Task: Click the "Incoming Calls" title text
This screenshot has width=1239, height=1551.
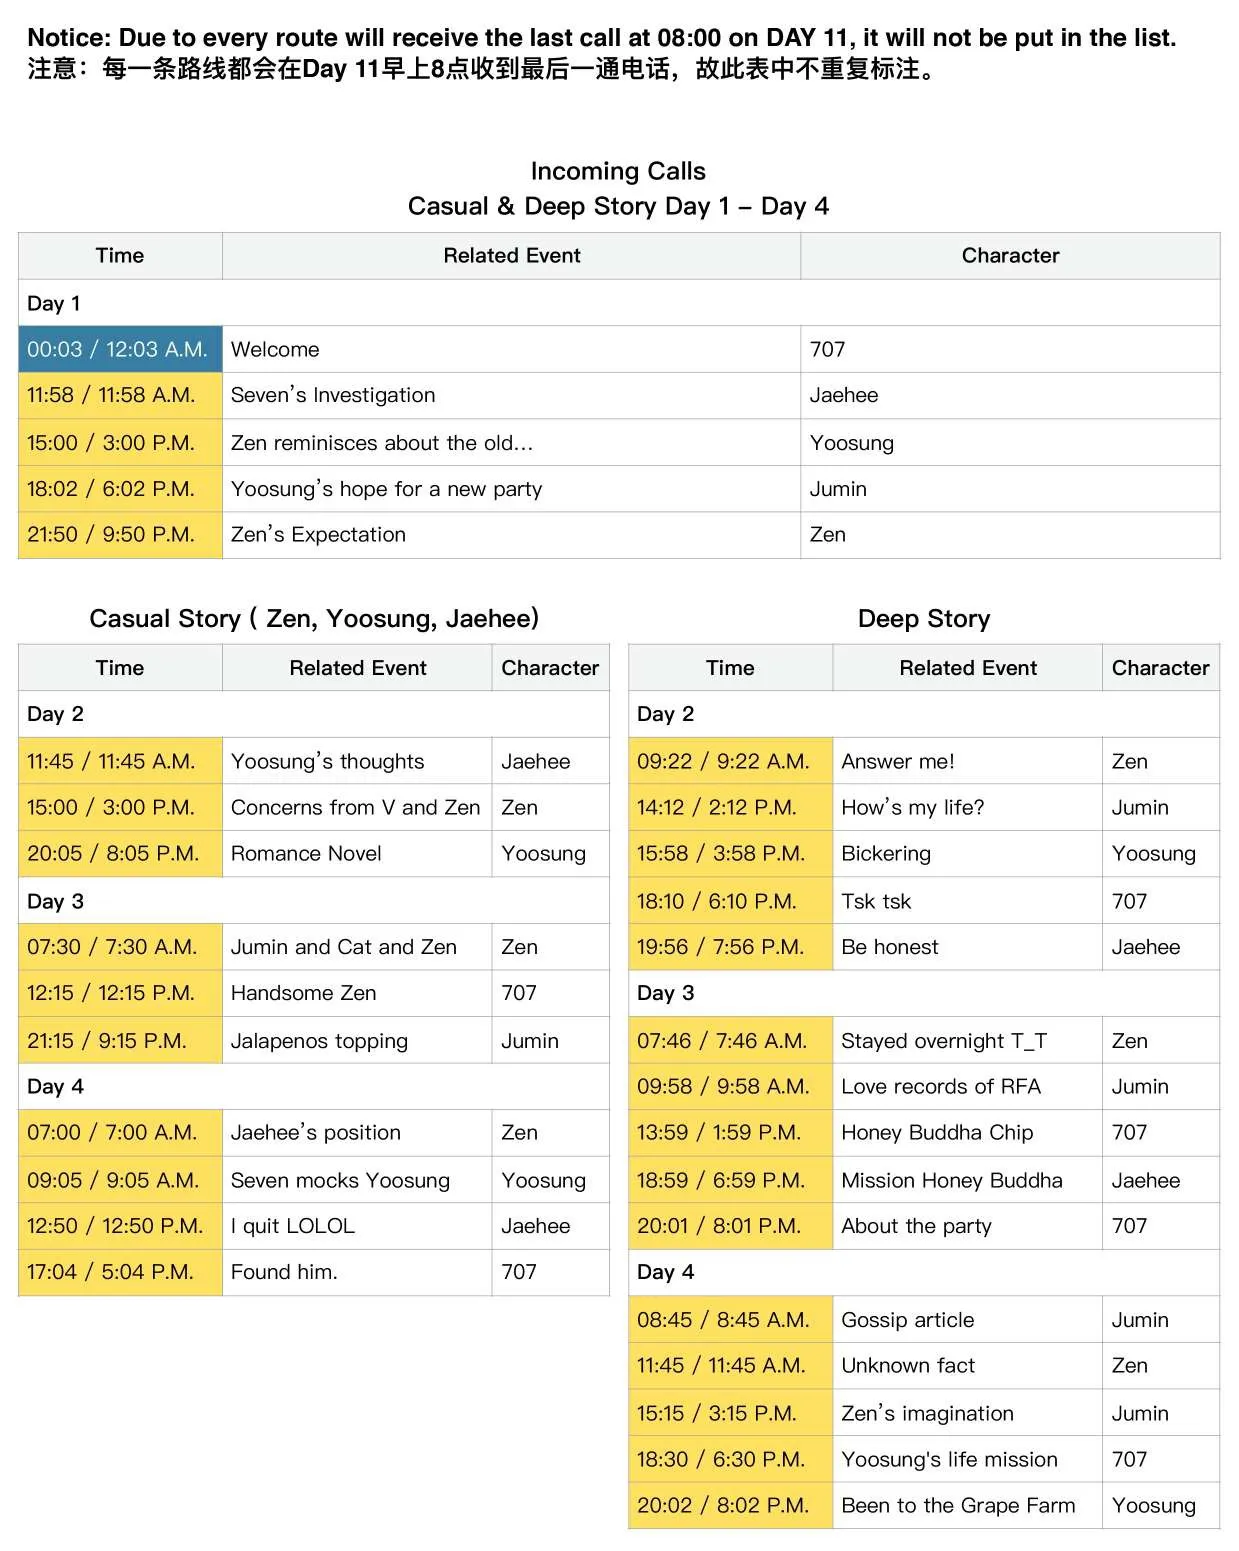Action: click(617, 171)
